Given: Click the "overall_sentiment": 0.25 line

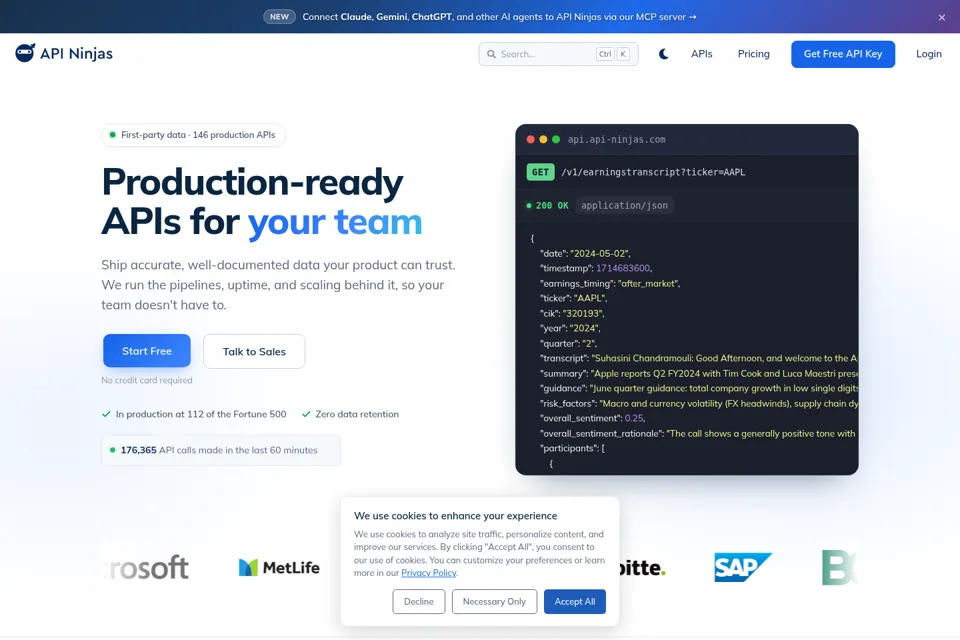Looking at the screenshot, I should pos(592,418).
